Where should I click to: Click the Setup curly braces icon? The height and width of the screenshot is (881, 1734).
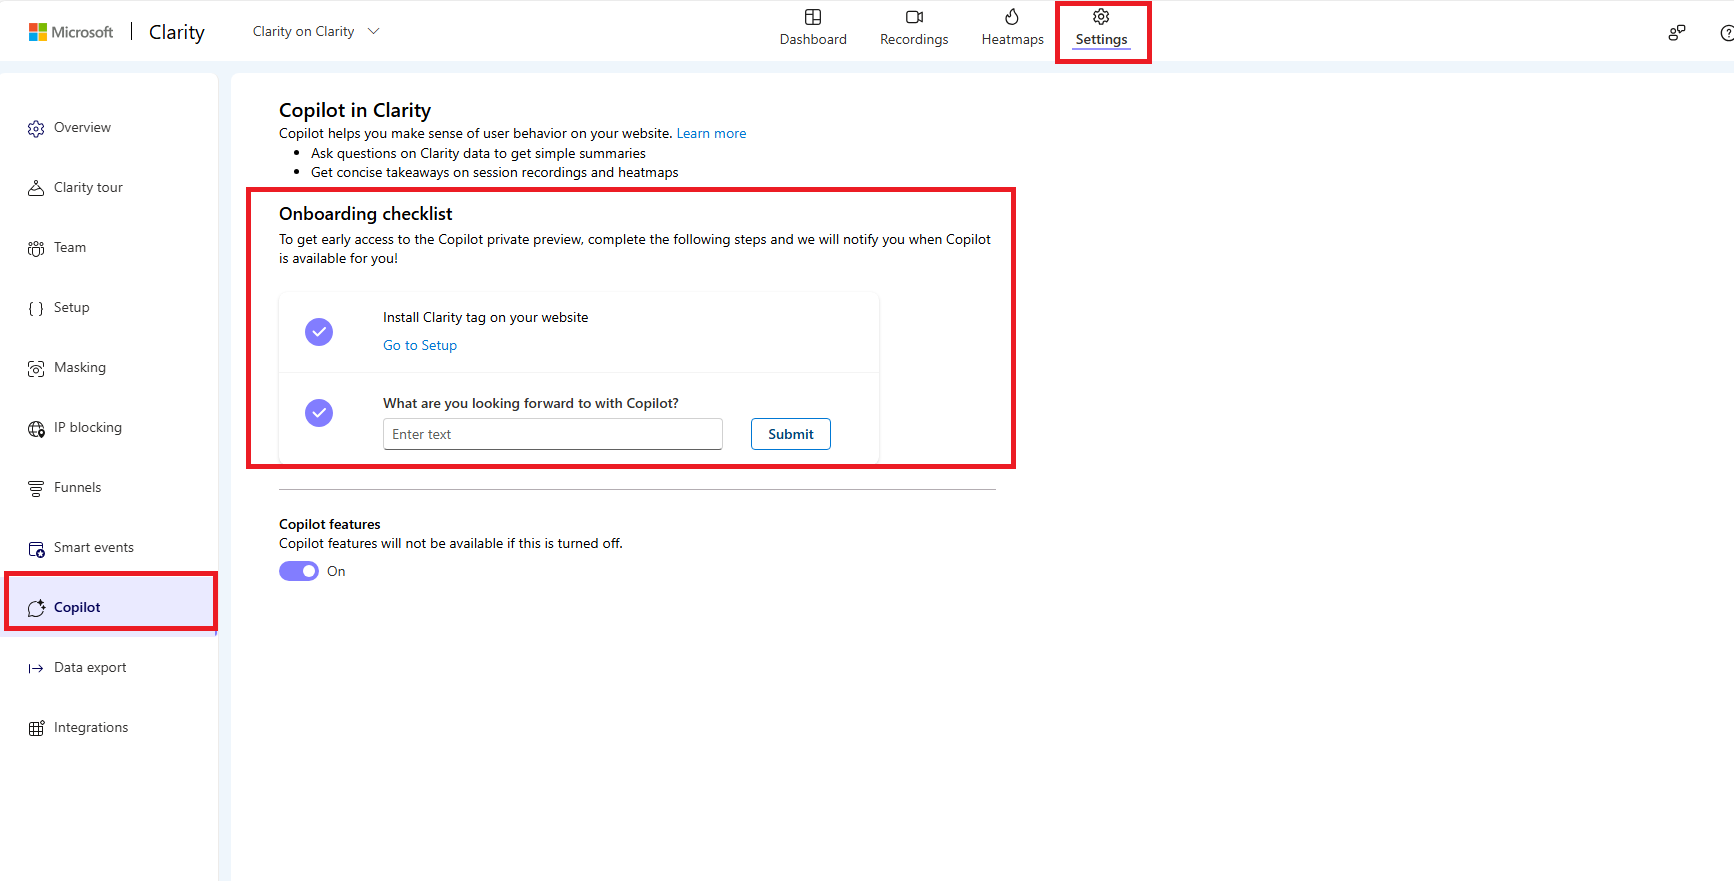click(x=36, y=308)
